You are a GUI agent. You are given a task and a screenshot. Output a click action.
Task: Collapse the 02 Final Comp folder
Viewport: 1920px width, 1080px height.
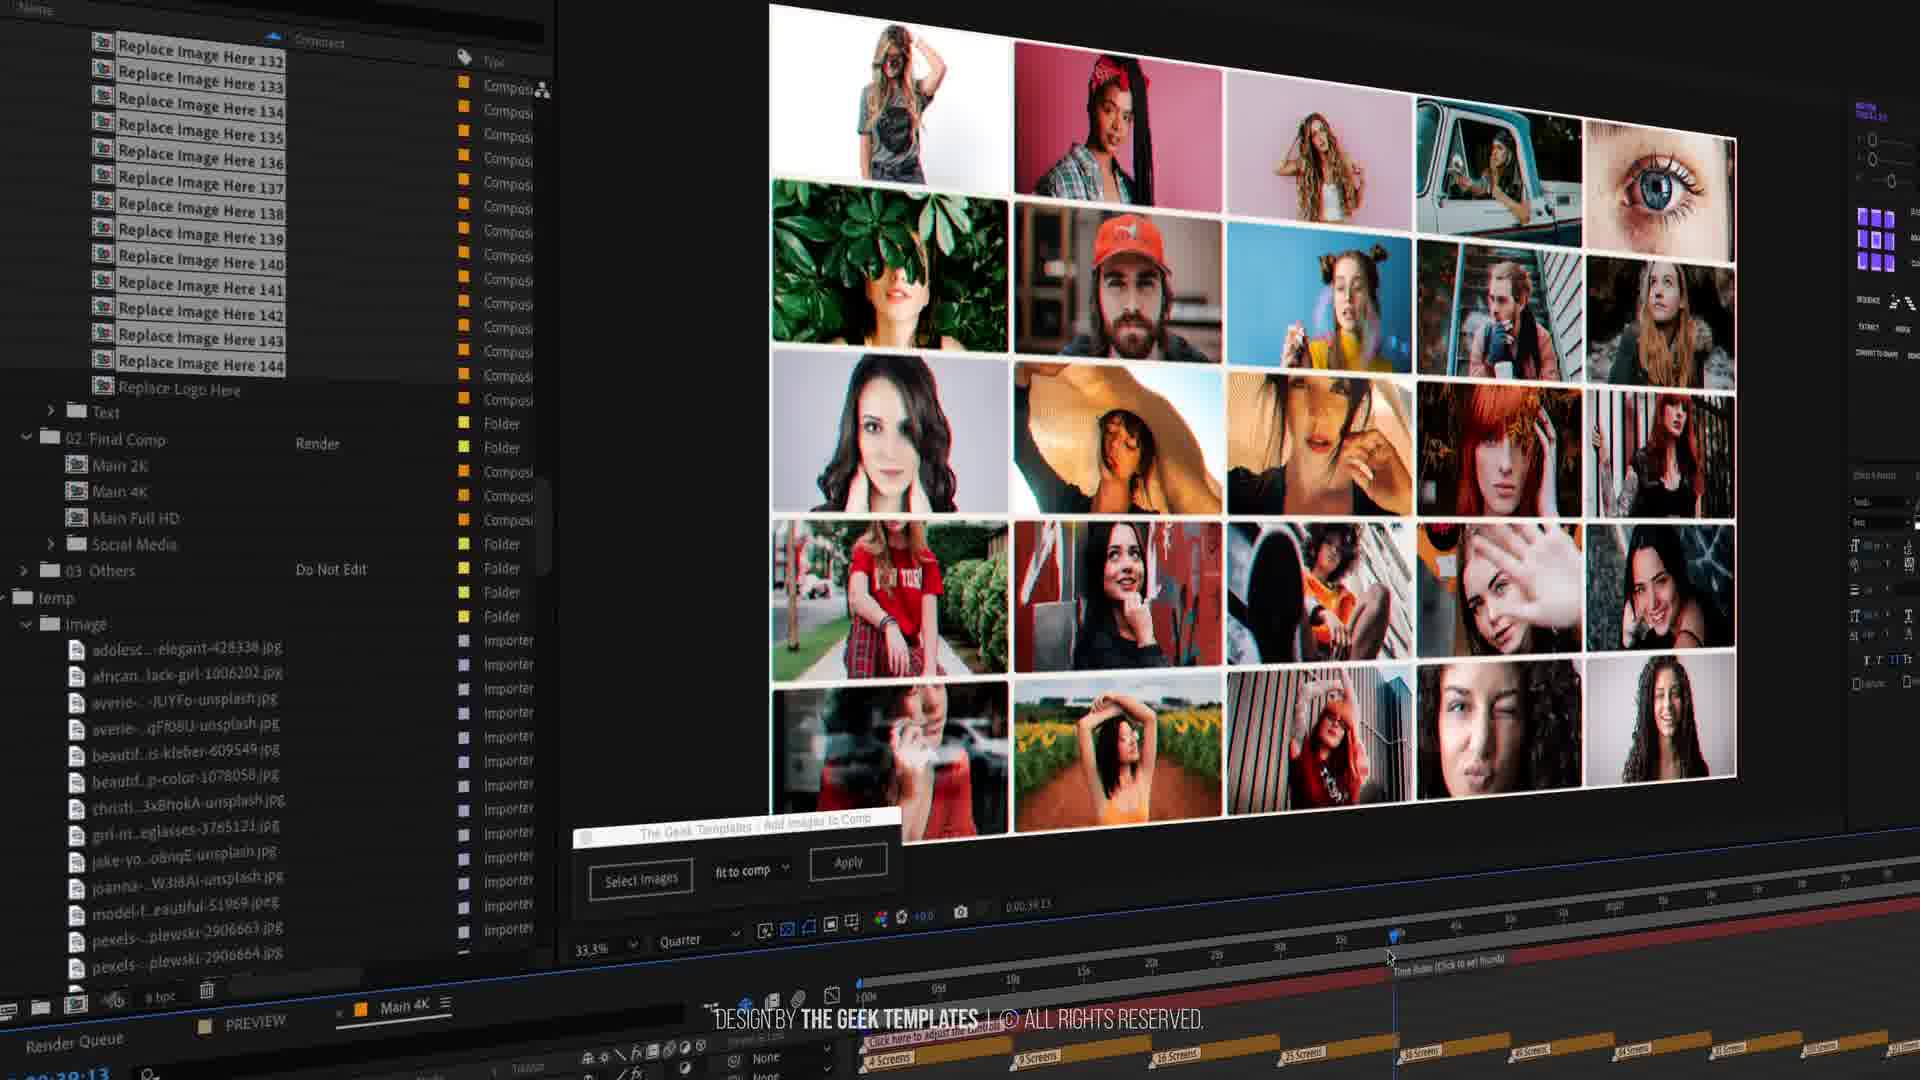click(26, 437)
